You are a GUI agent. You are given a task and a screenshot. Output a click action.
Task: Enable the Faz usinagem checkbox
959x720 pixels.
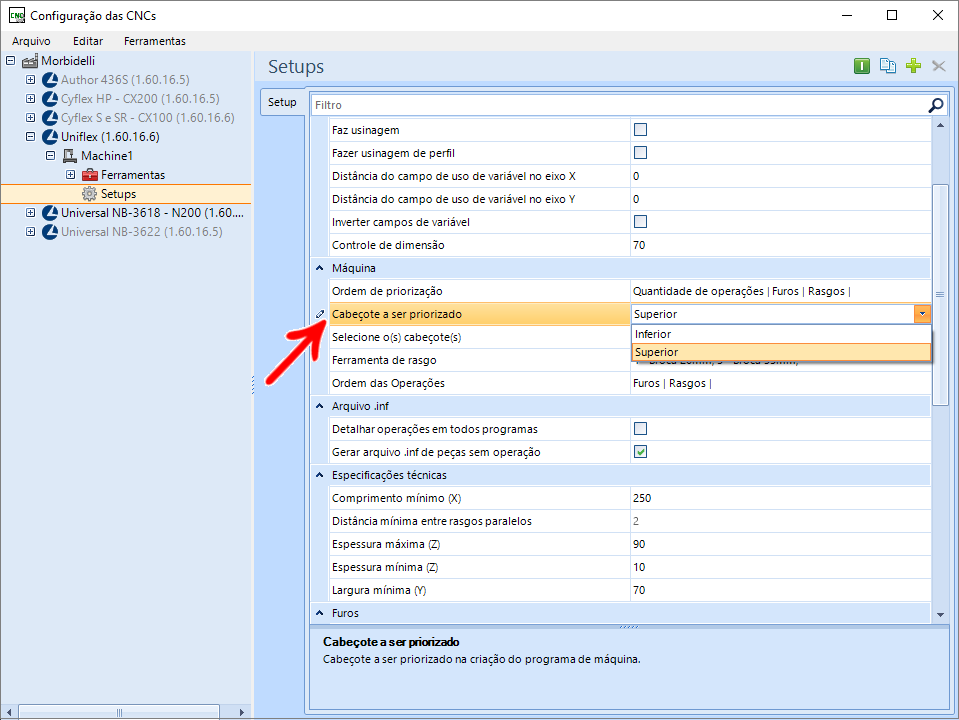(x=641, y=130)
